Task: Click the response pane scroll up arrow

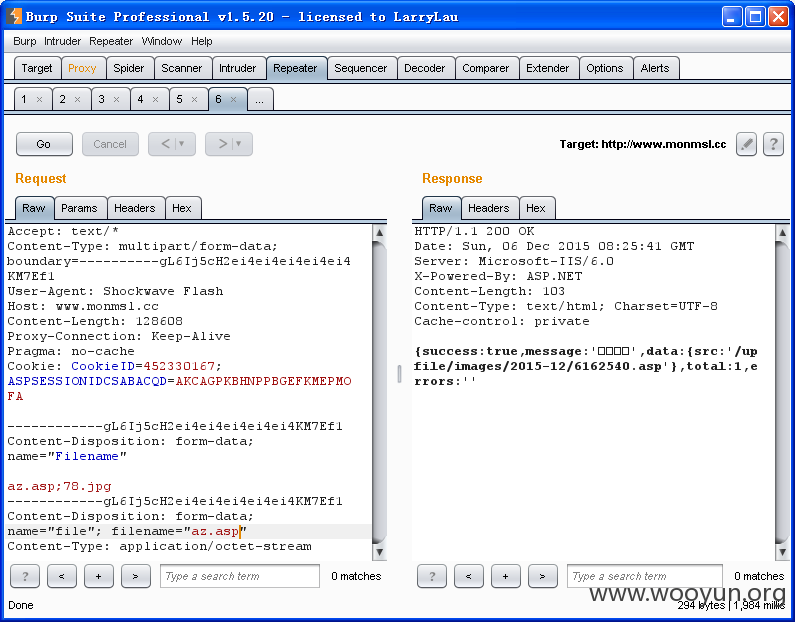Action: (782, 233)
